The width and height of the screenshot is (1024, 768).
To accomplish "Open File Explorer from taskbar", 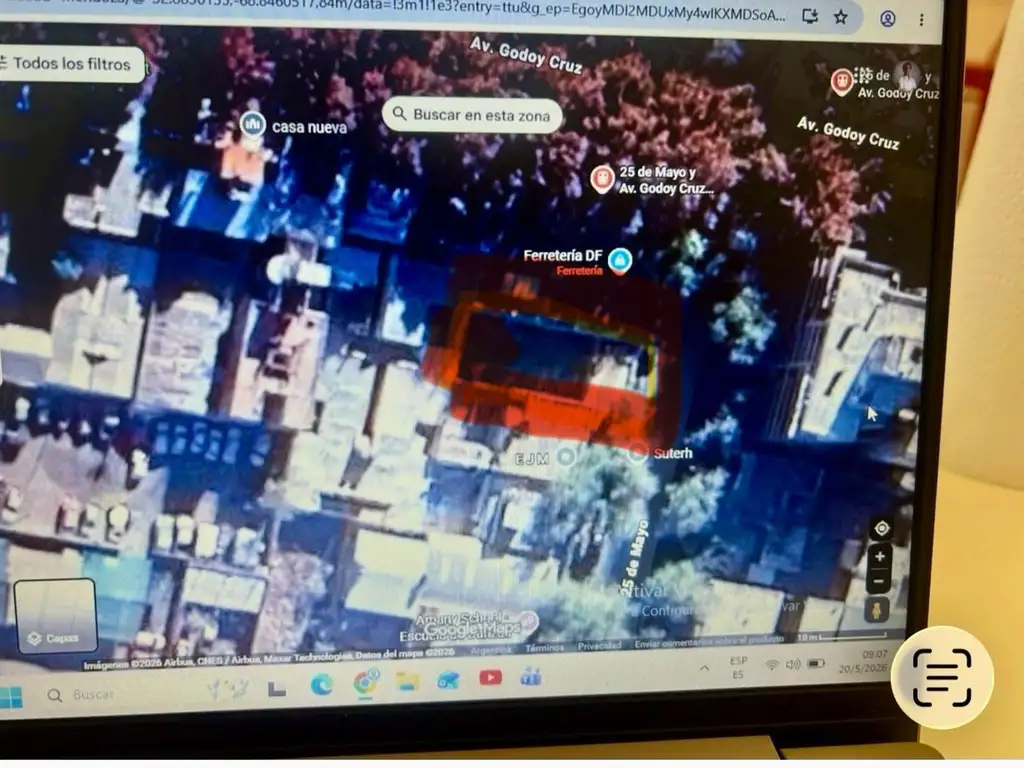I will 408,682.
